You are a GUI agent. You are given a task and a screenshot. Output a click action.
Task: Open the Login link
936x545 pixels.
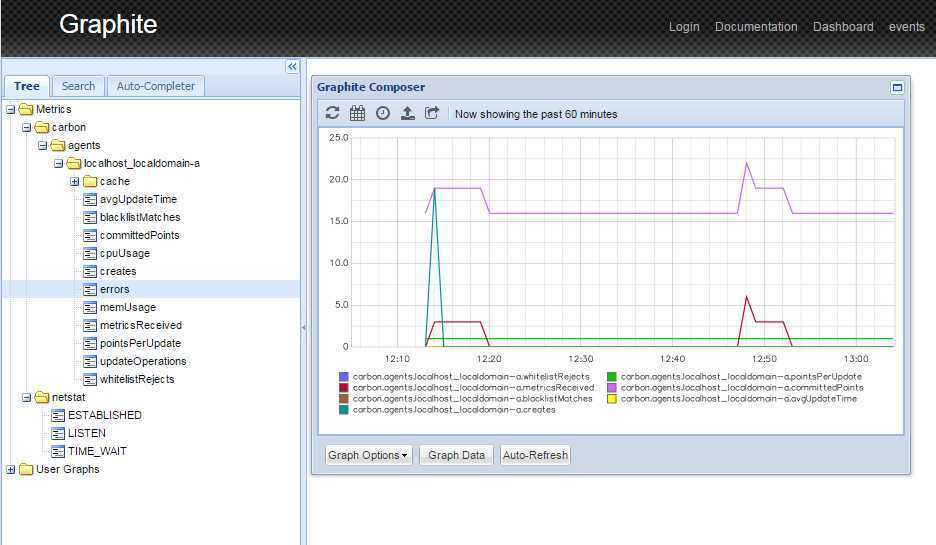(684, 27)
